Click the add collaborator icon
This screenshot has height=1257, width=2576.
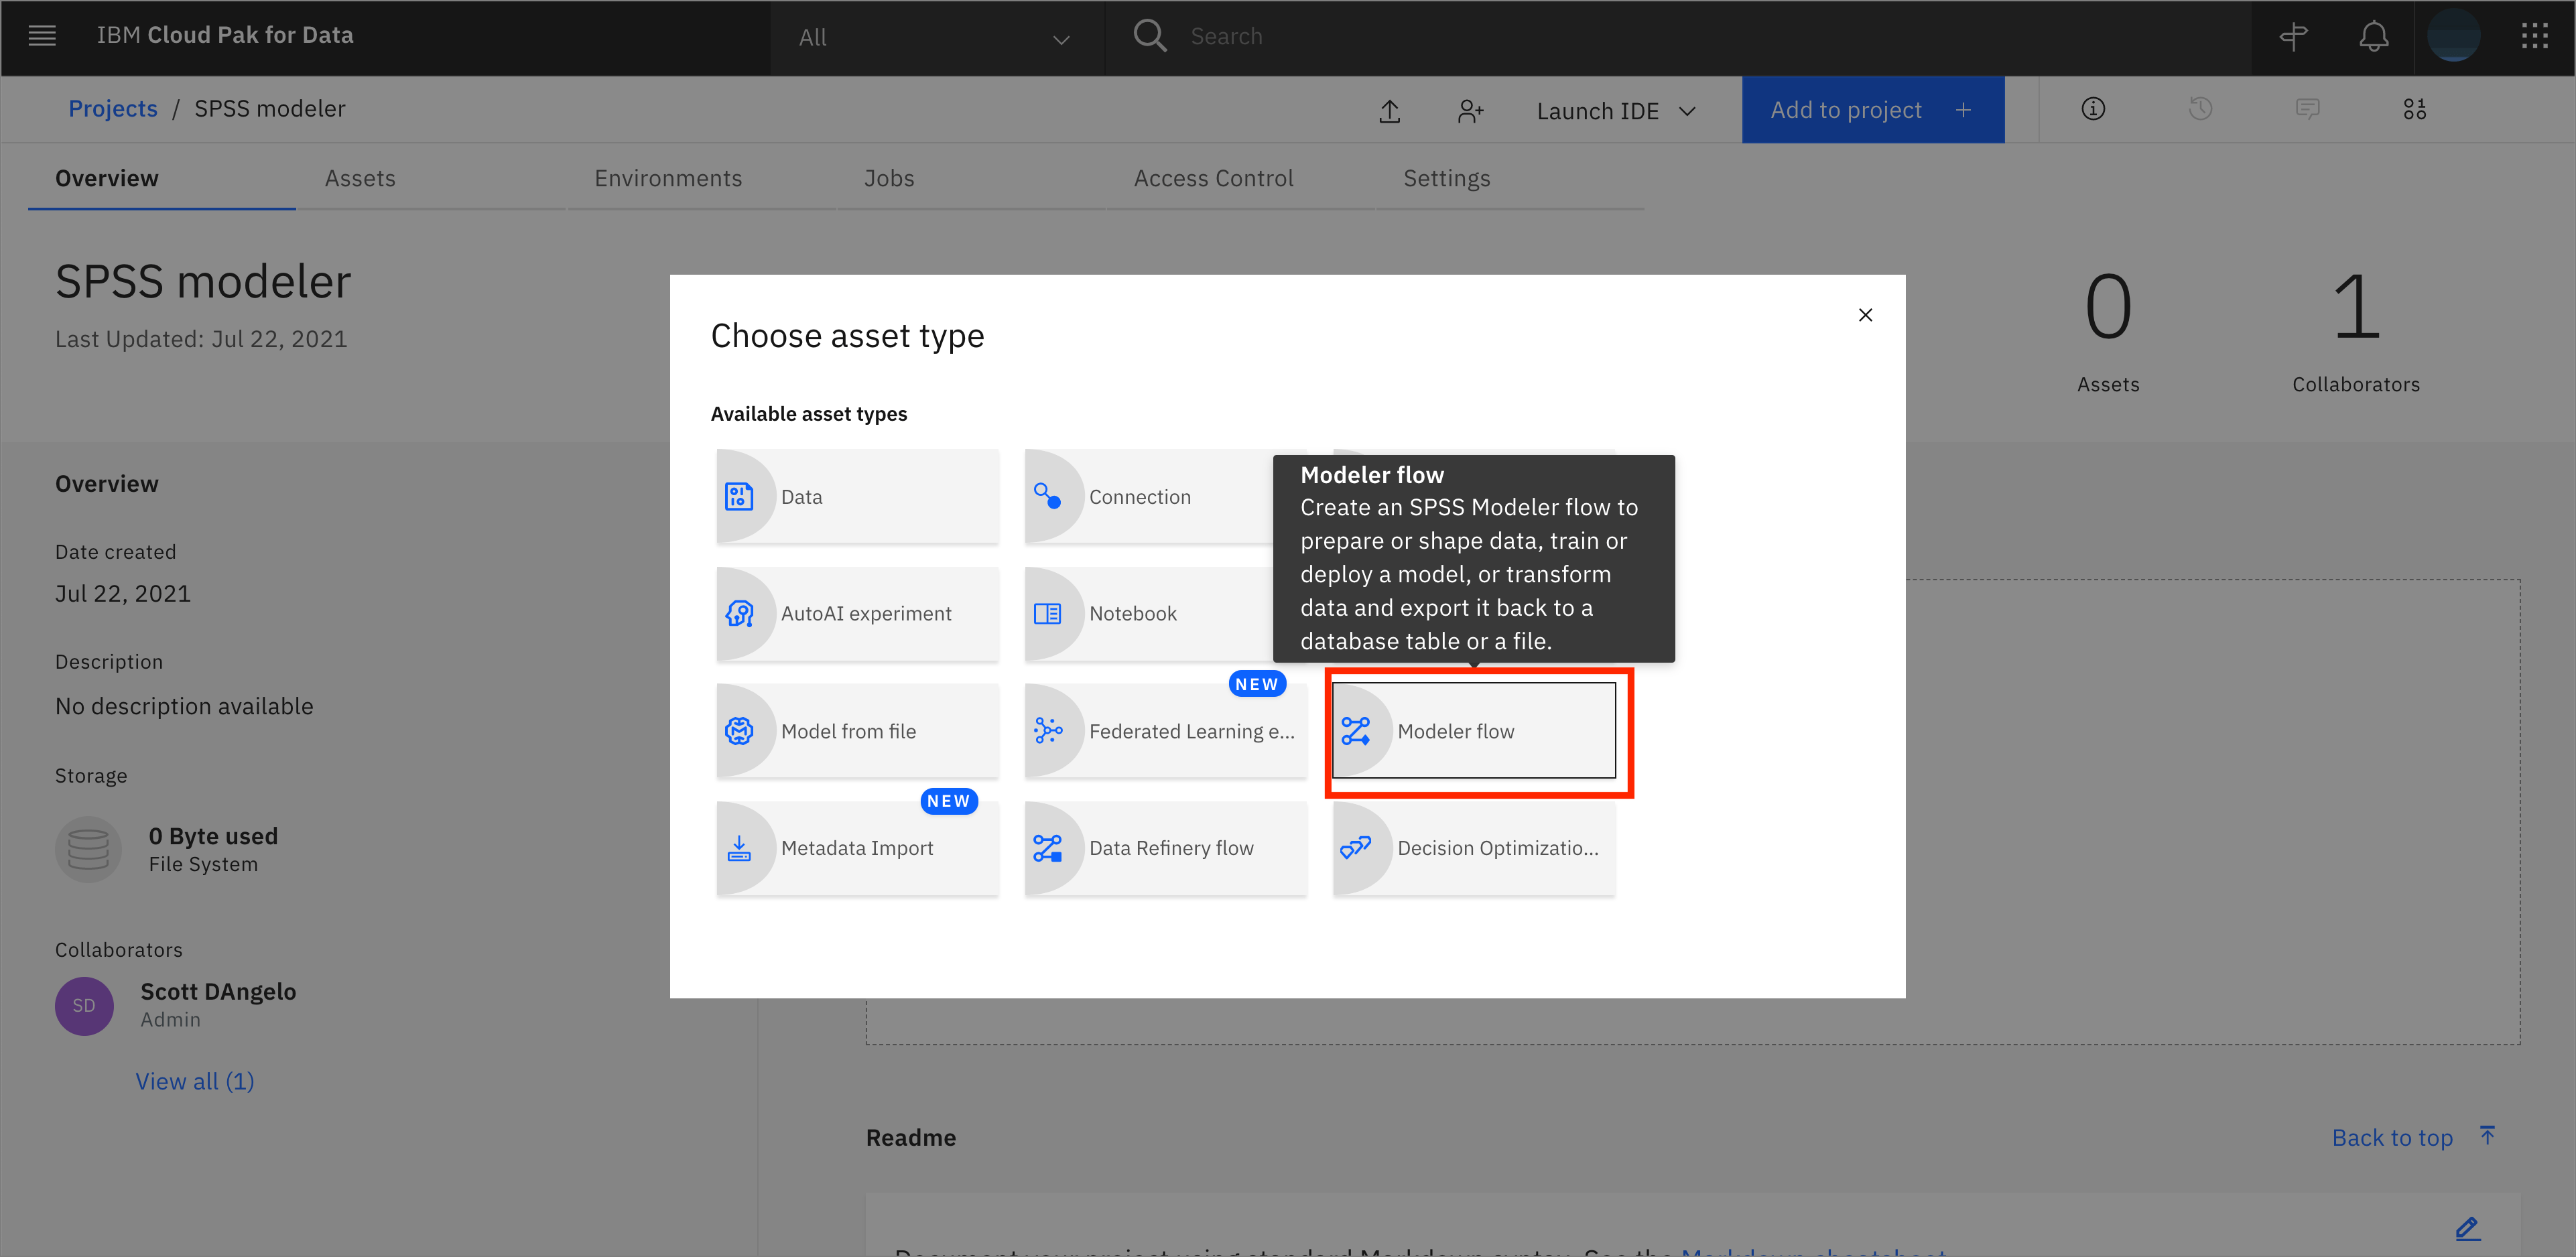(x=1469, y=111)
